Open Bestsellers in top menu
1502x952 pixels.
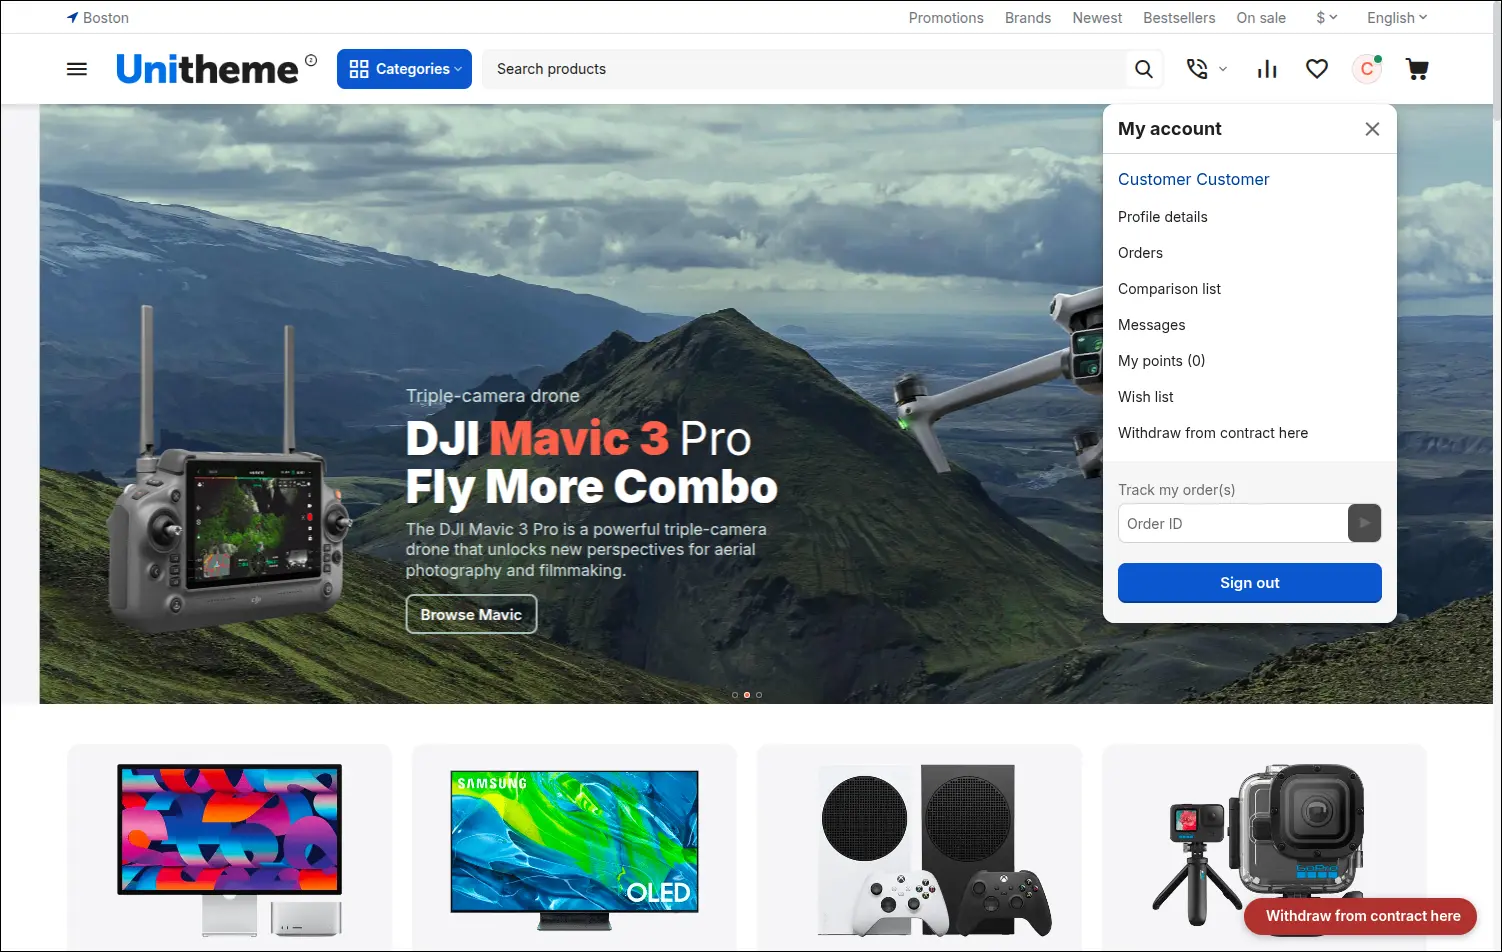tap(1179, 18)
